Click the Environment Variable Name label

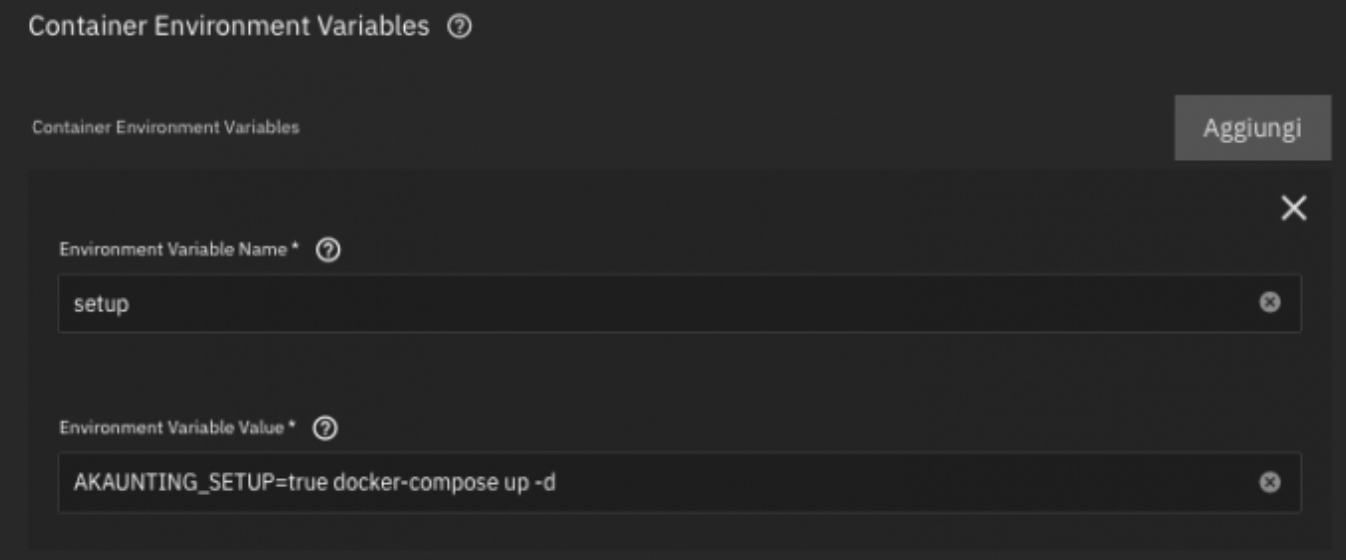tap(180, 249)
